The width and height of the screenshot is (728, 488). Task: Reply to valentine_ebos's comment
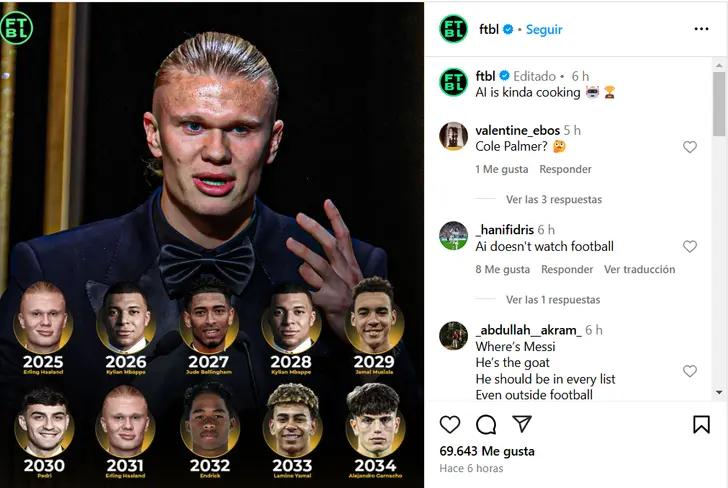565,170
